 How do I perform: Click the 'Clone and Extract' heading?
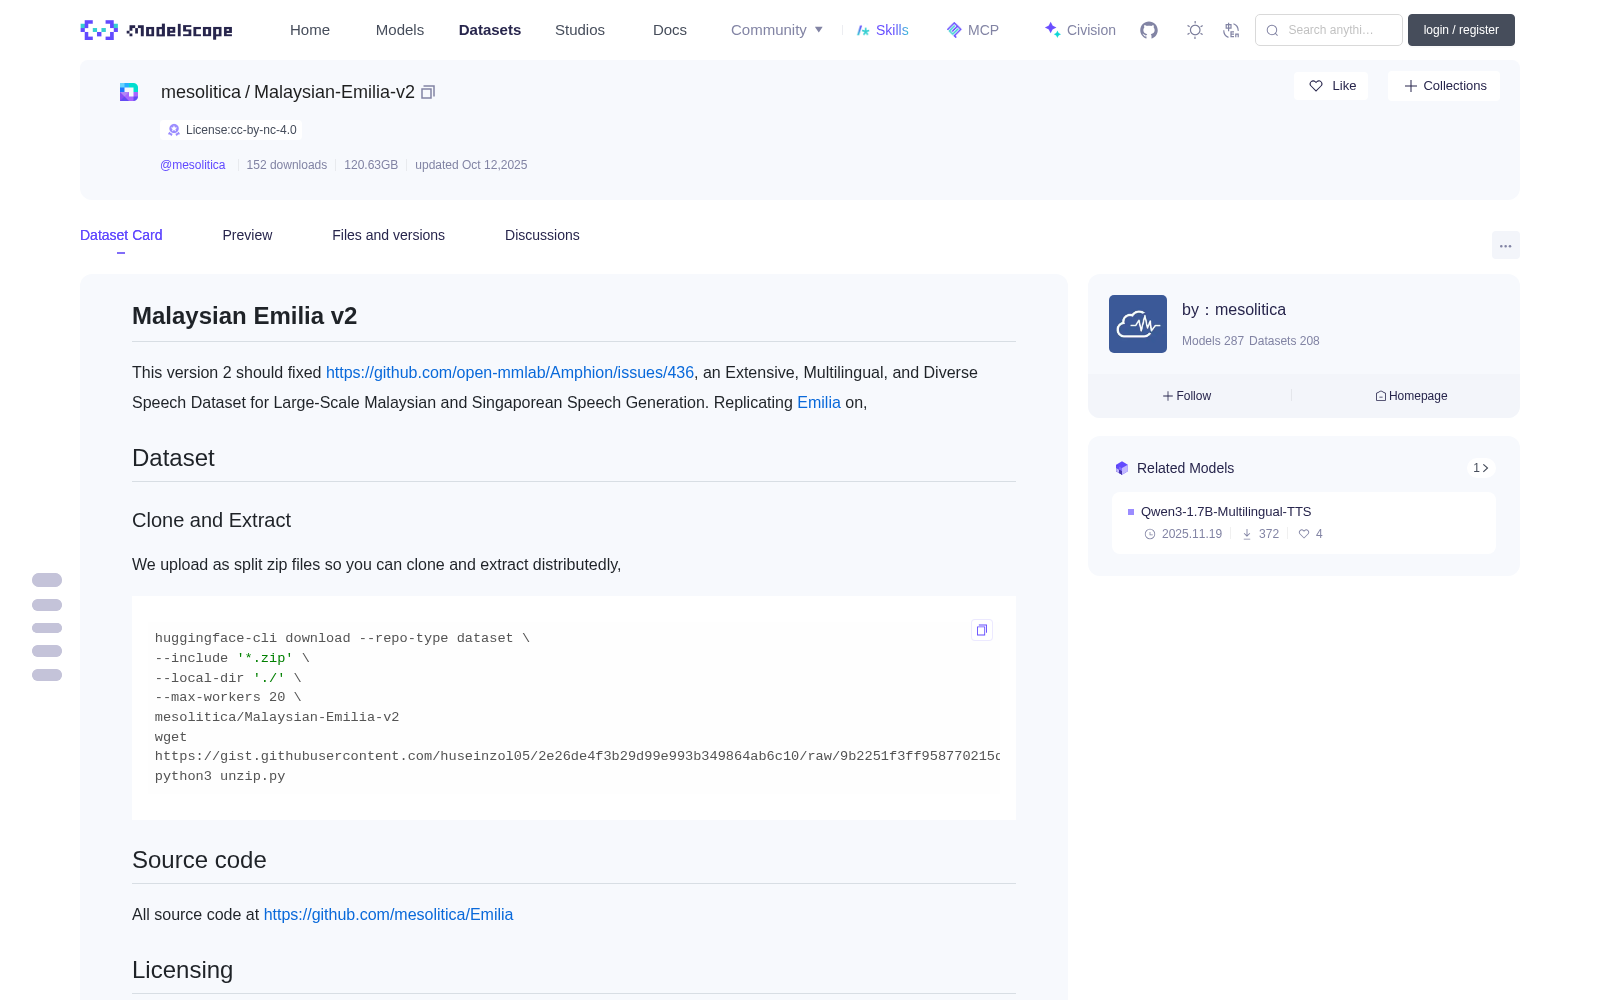pos(211,520)
